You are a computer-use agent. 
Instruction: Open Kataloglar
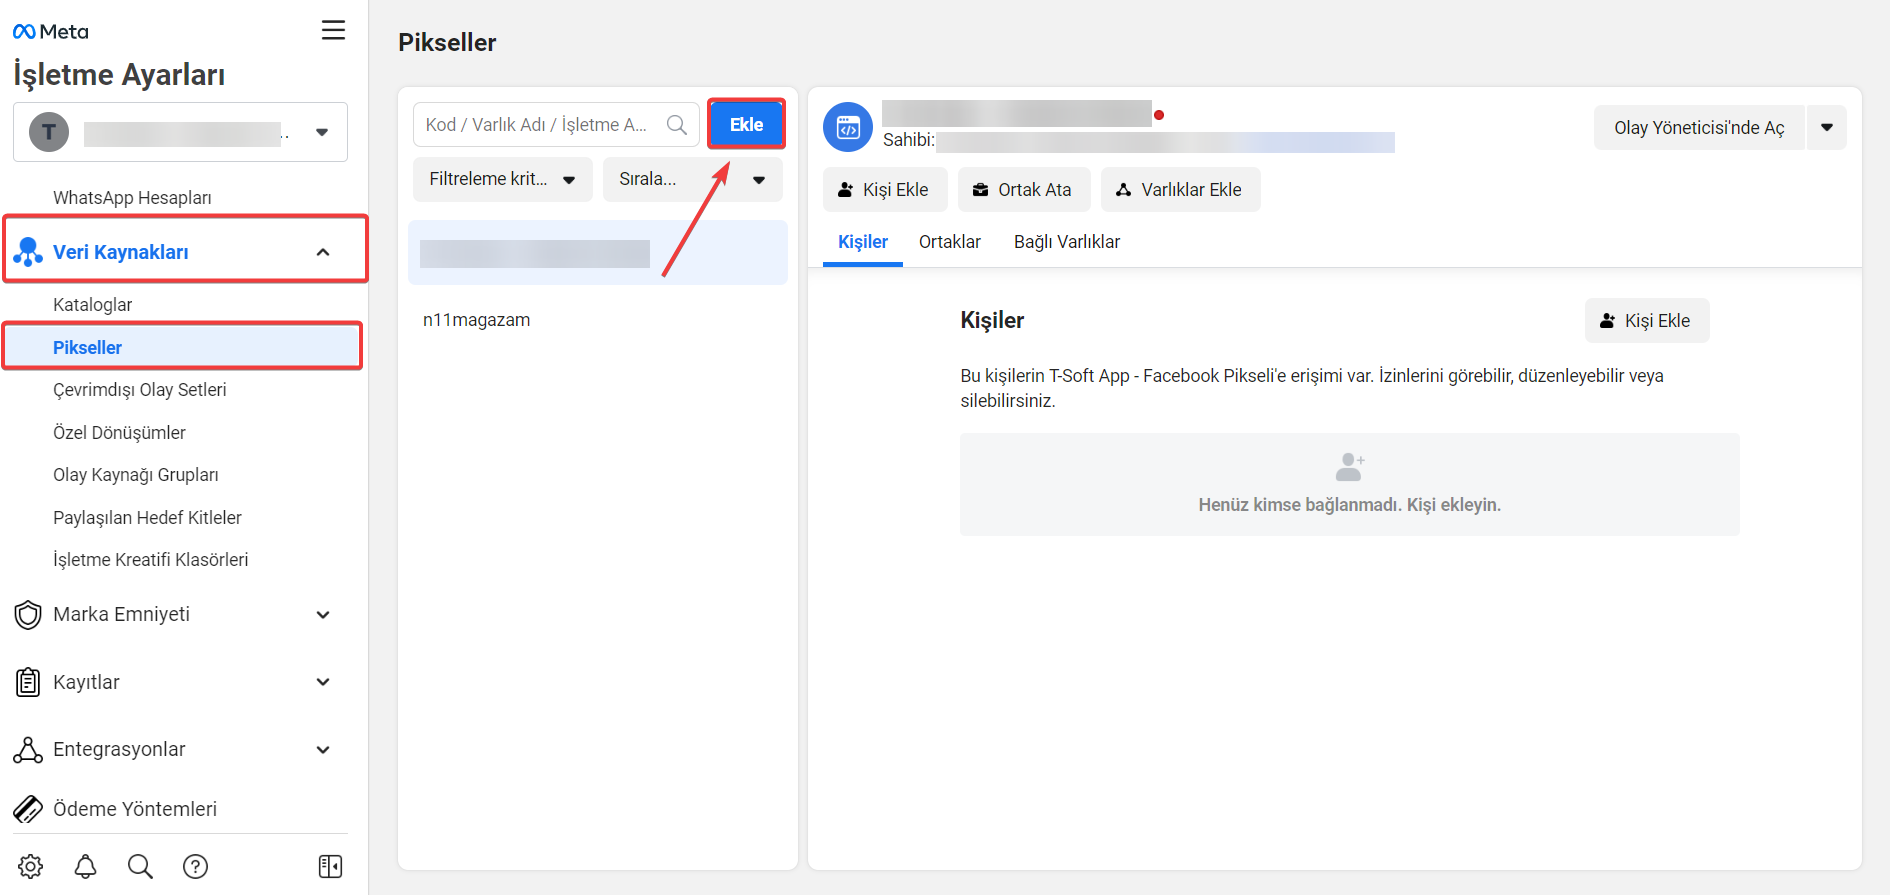pyautogui.click(x=92, y=305)
